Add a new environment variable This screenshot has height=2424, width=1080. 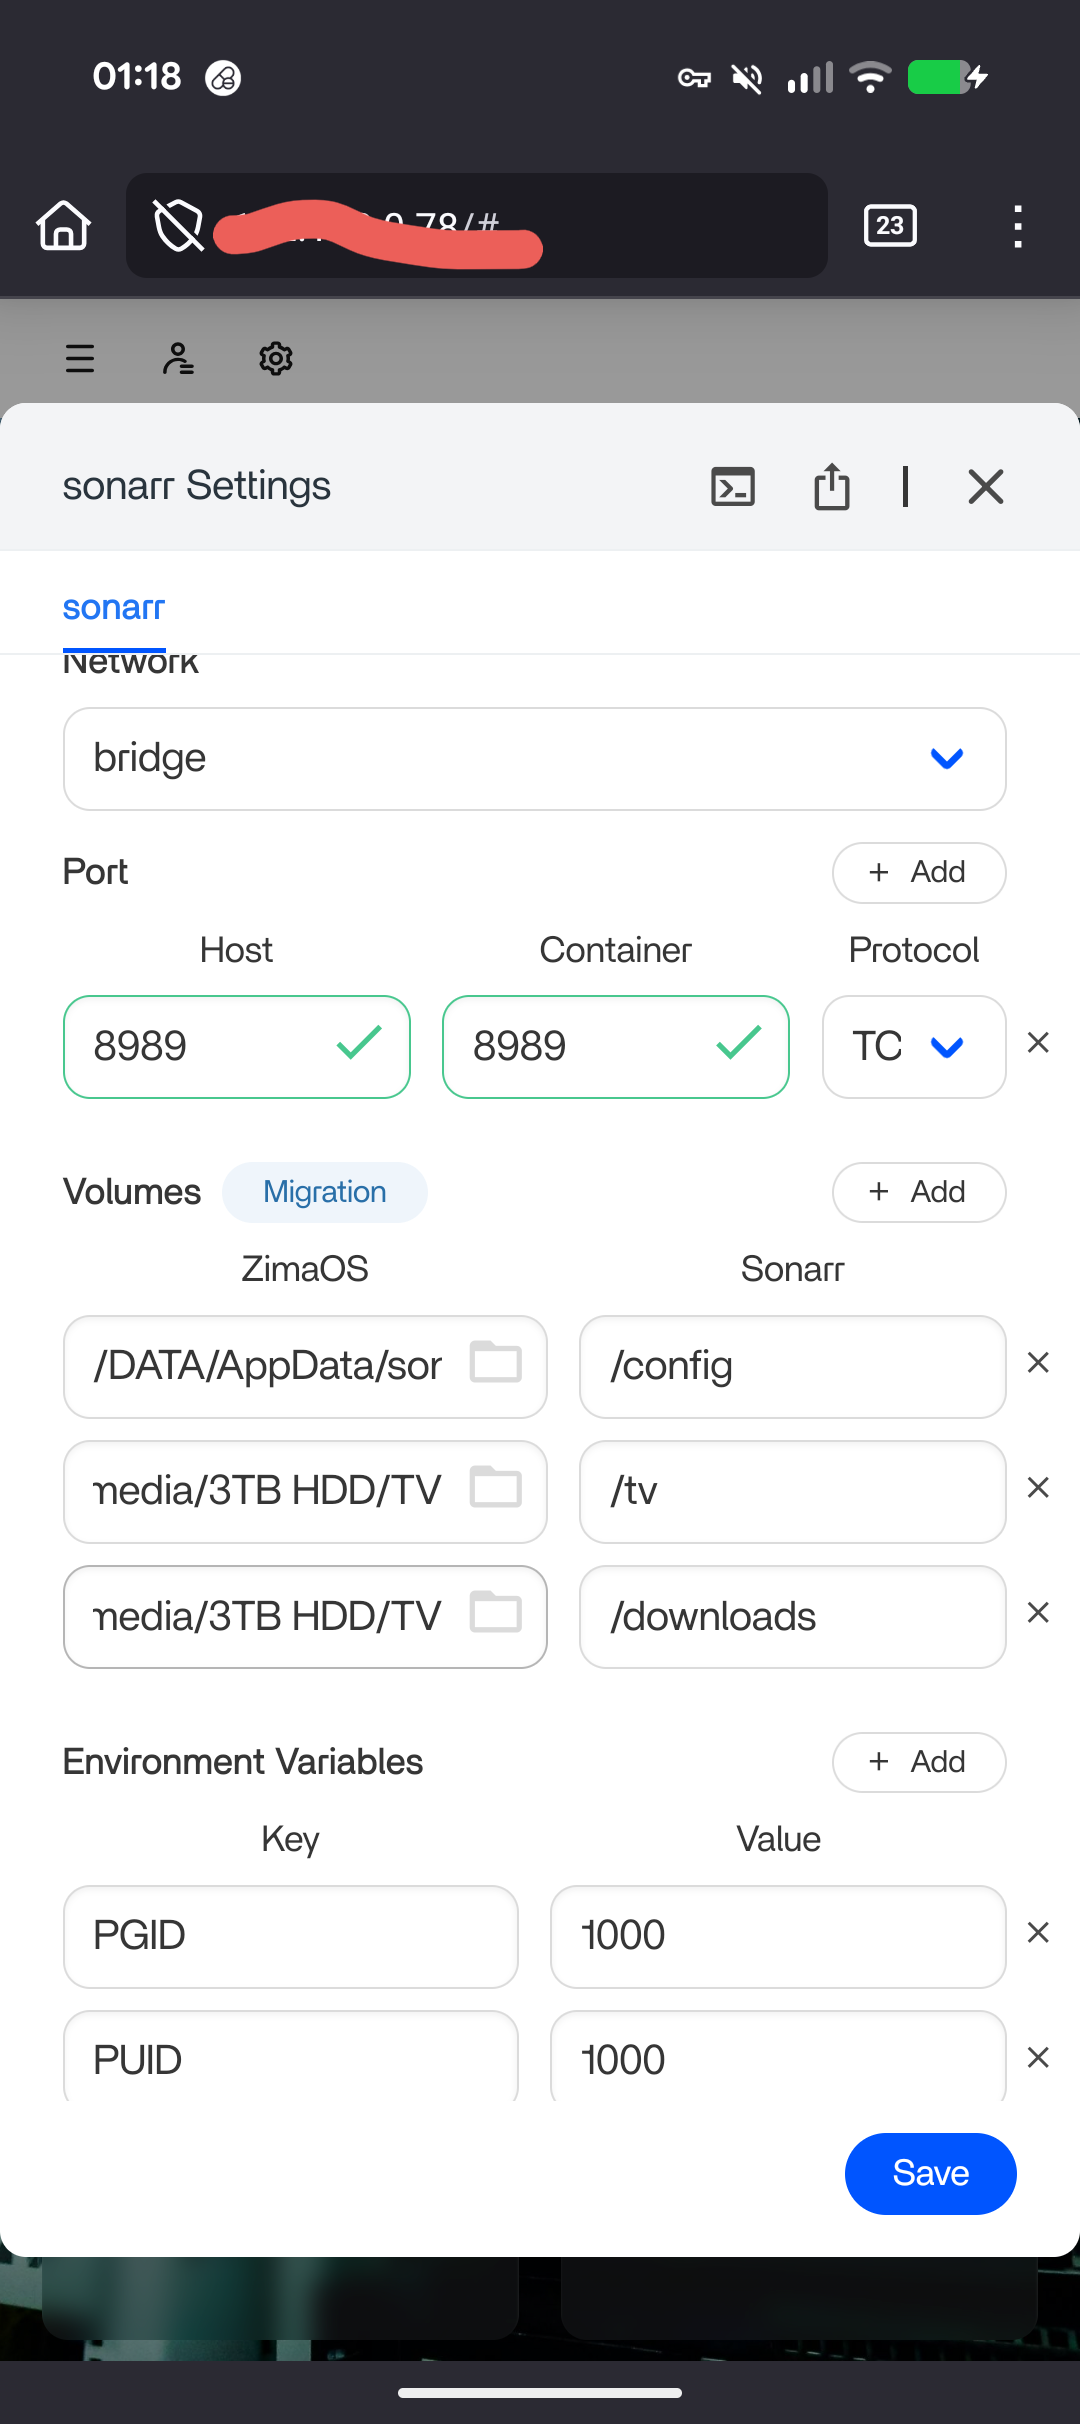tap(918, 1762)
